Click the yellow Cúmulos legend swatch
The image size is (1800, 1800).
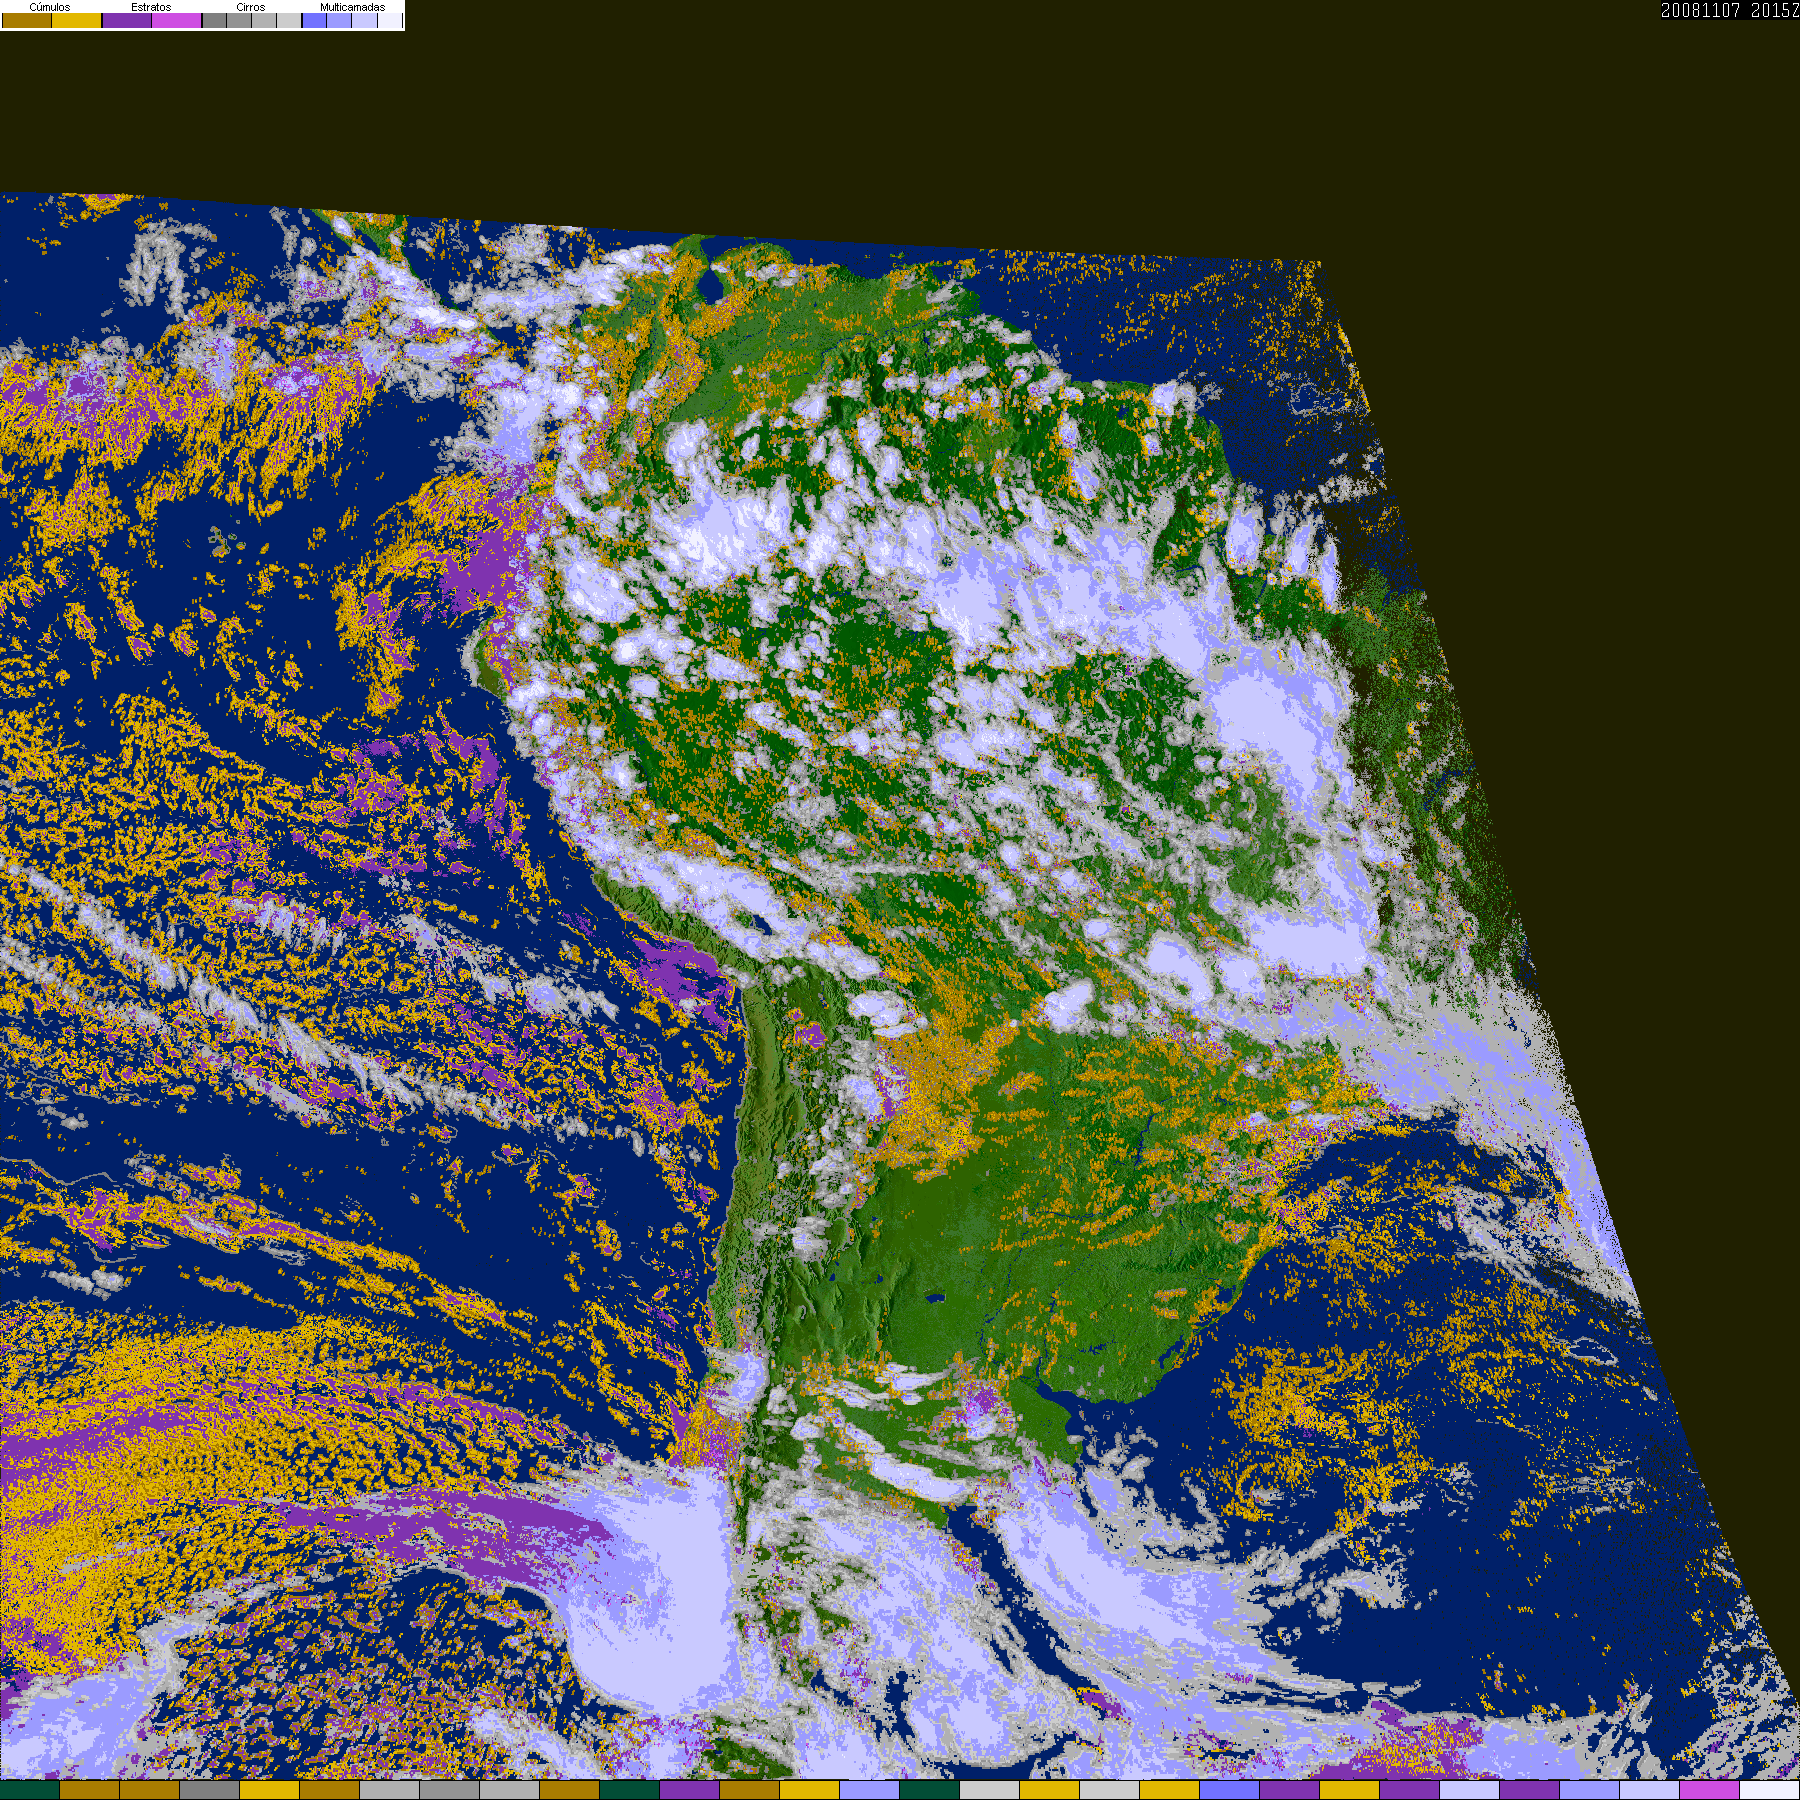76,20
